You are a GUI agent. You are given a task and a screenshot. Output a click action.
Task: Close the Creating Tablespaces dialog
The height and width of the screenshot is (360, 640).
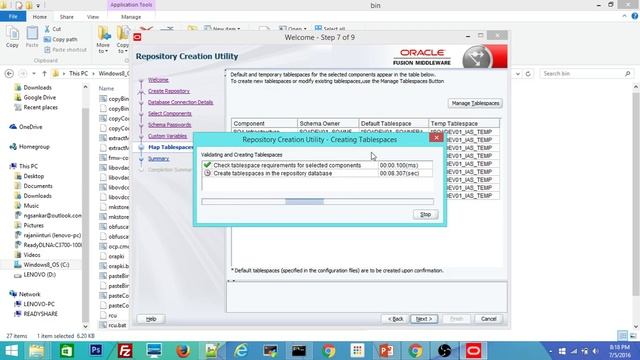point(436,138)
